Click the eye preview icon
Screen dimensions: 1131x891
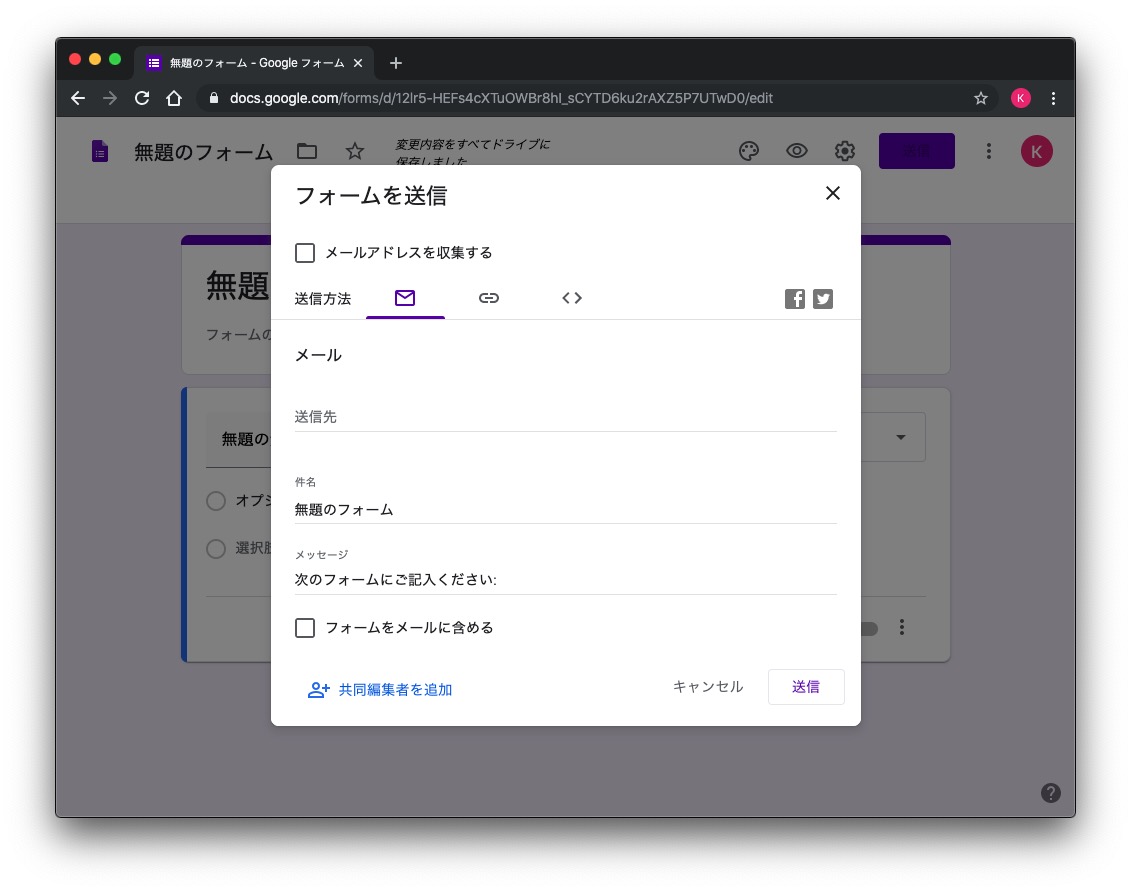coord(797,151)
